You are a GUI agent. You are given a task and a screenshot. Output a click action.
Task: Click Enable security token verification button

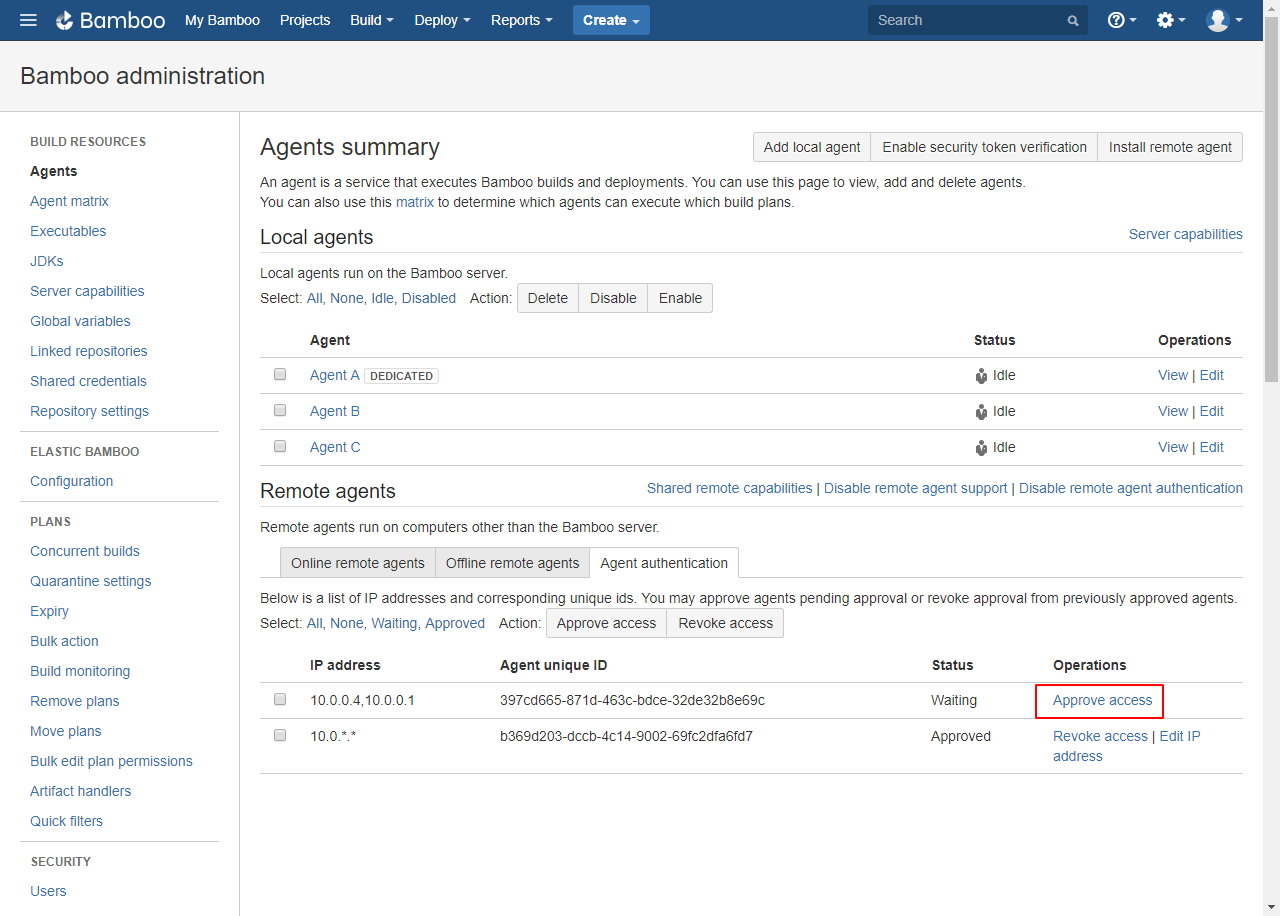tap(984, 147)
